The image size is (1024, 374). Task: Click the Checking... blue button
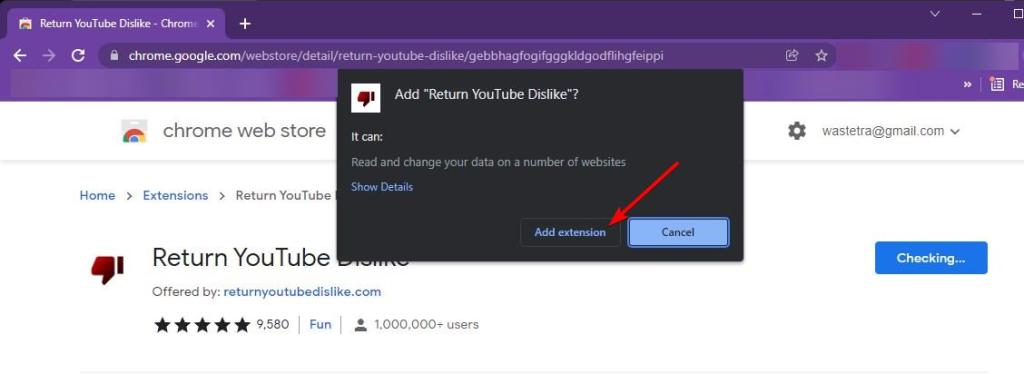pos(931,258)
